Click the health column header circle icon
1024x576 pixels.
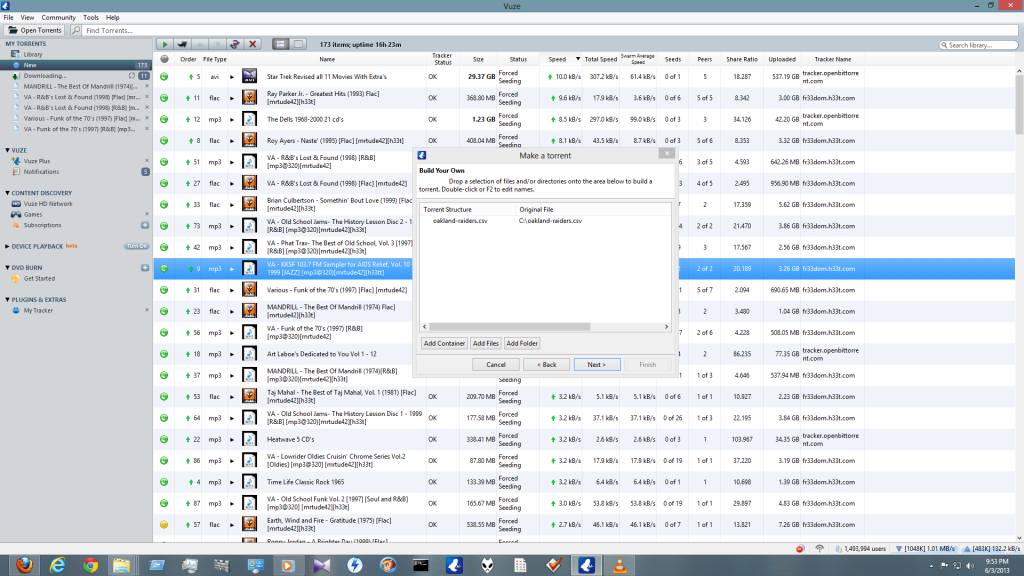(x=165, y=59)
